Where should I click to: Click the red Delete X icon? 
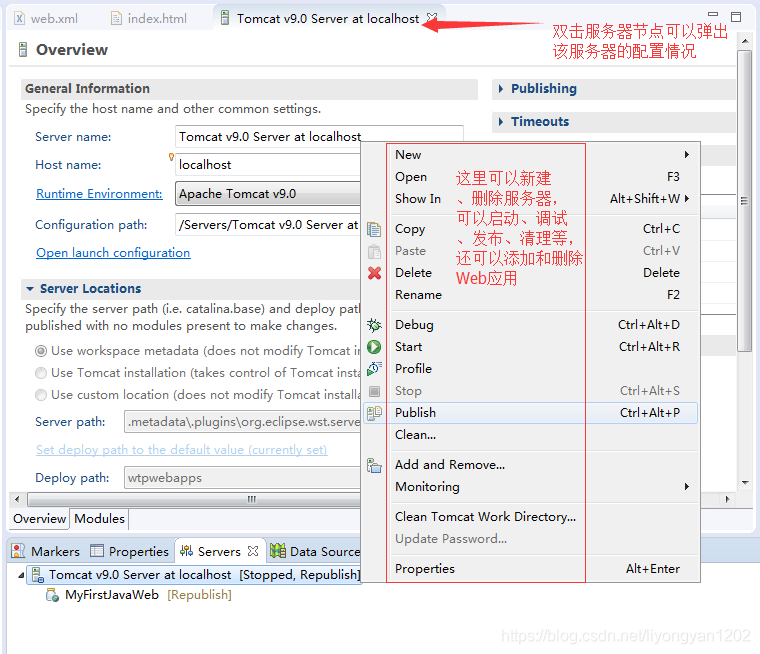tap(374, 273)
